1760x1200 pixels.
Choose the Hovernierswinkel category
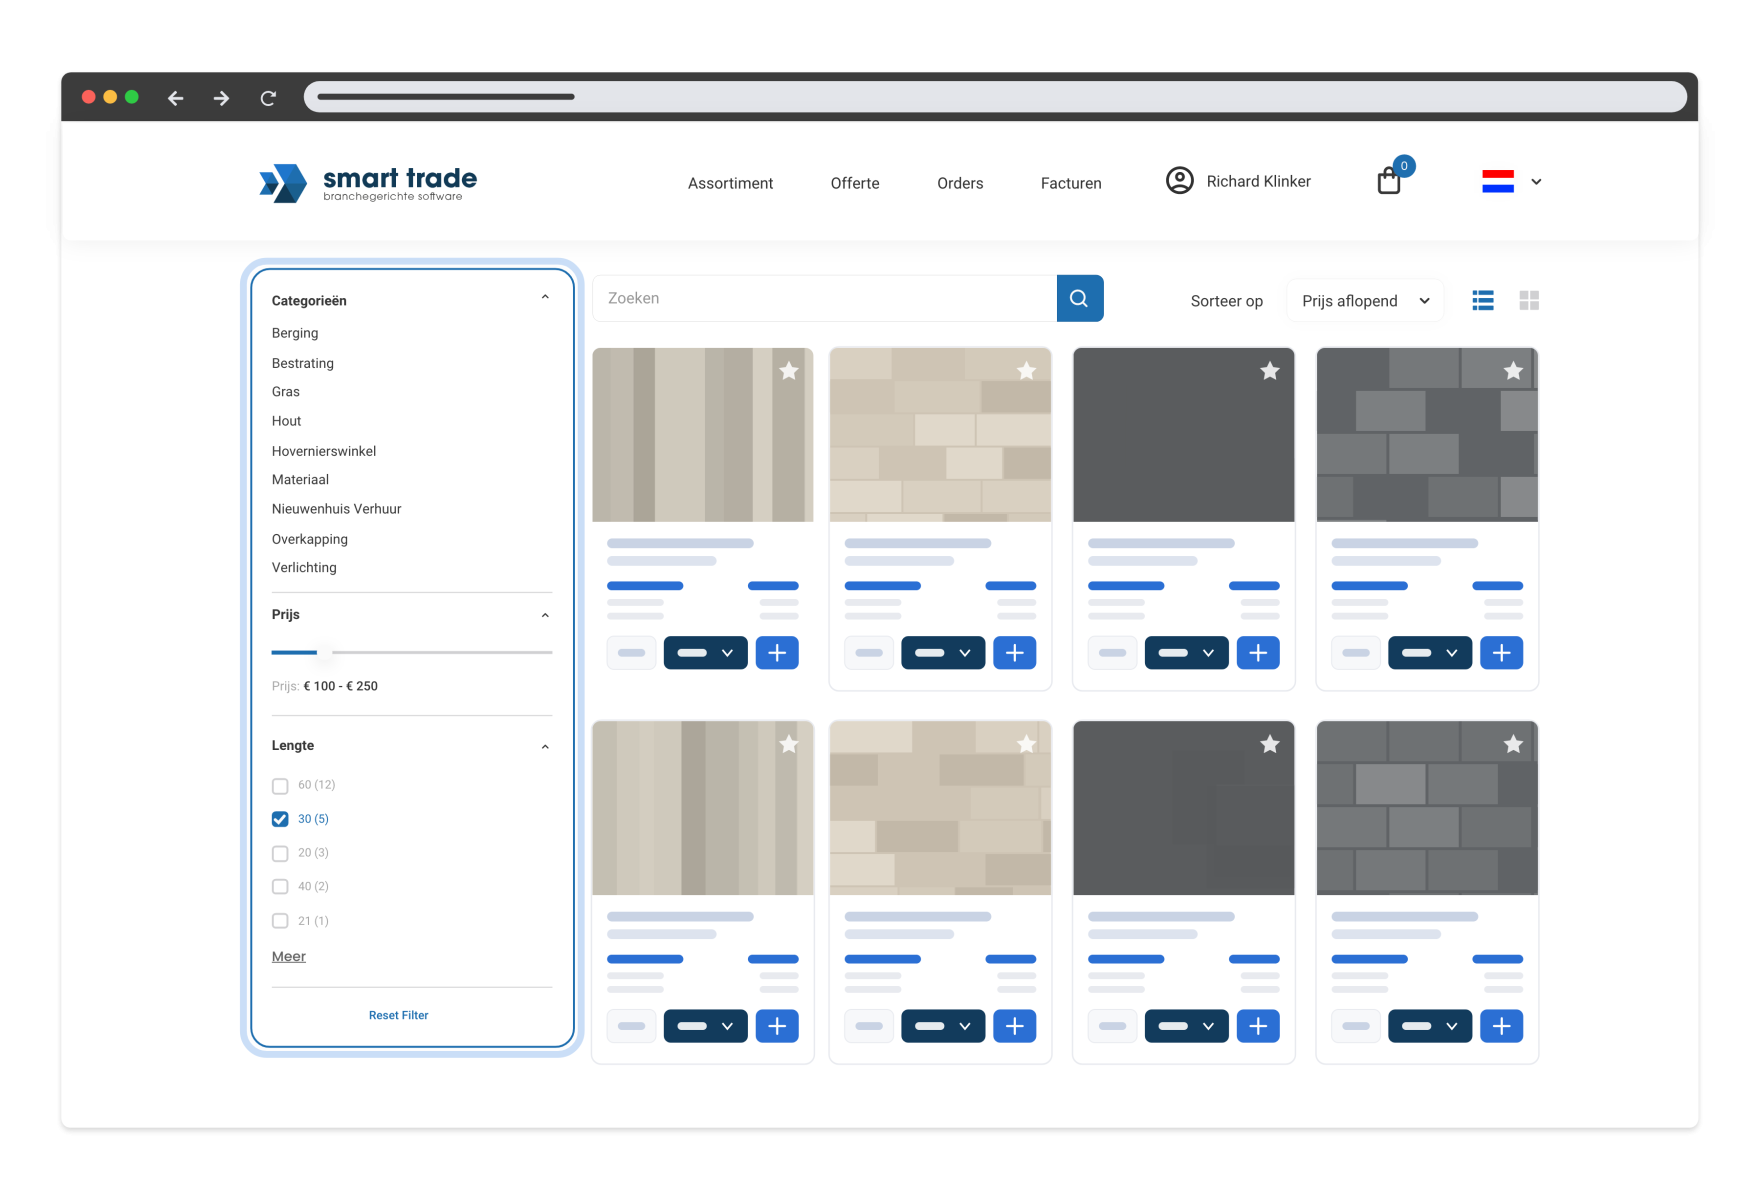point(324,451)
